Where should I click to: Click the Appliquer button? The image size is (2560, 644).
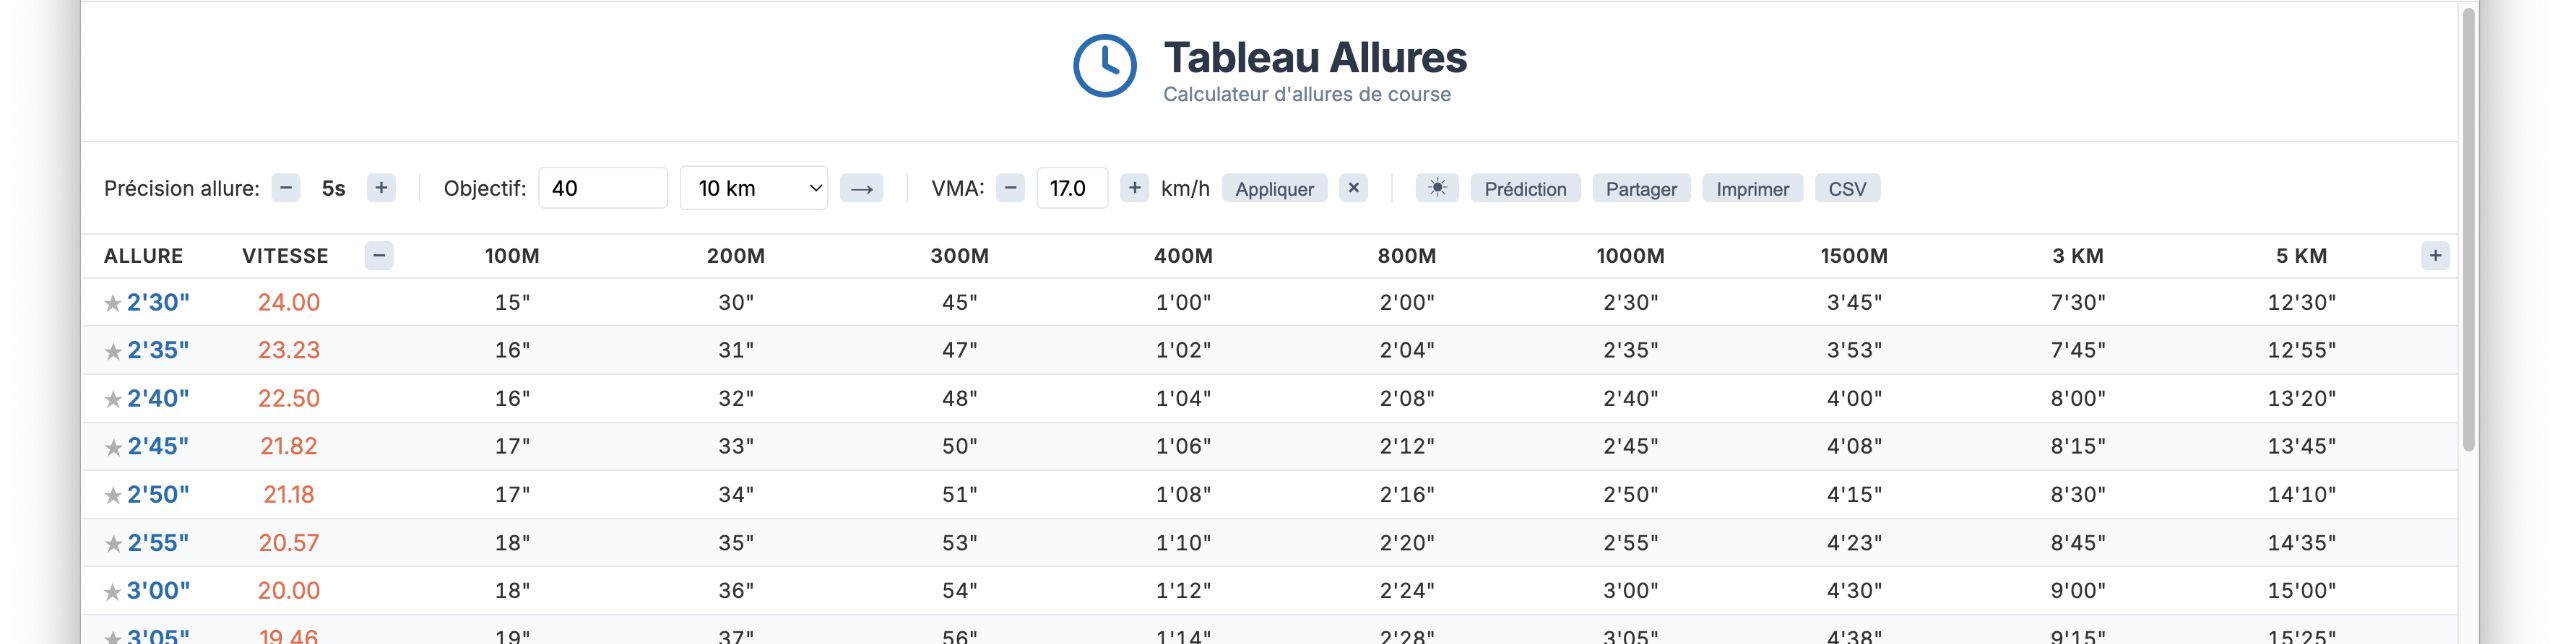point(1274,188)
